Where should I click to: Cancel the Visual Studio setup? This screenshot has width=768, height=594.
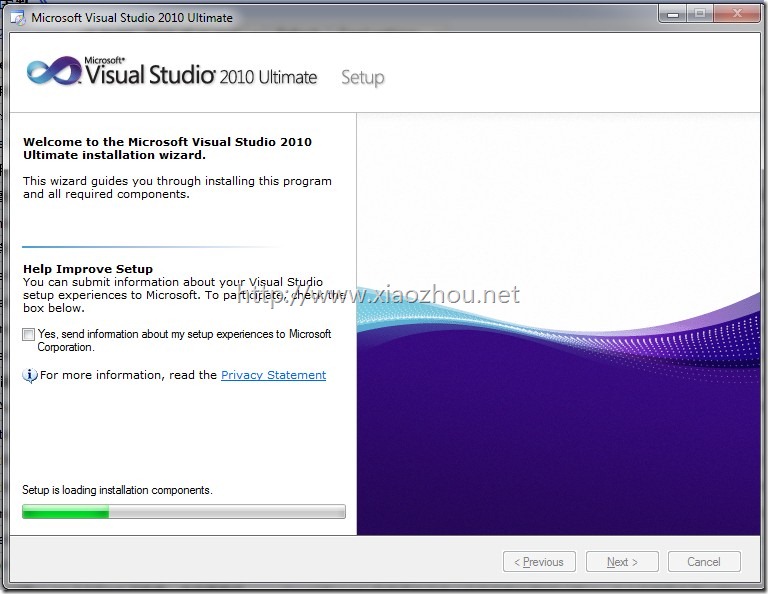click(704, 562)
